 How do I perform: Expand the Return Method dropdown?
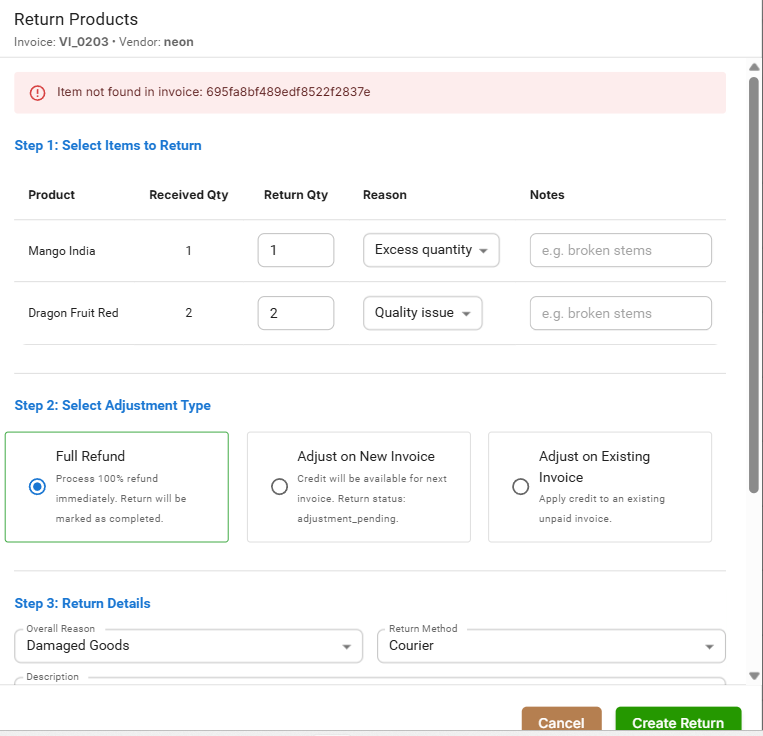[x=550, y=646]
